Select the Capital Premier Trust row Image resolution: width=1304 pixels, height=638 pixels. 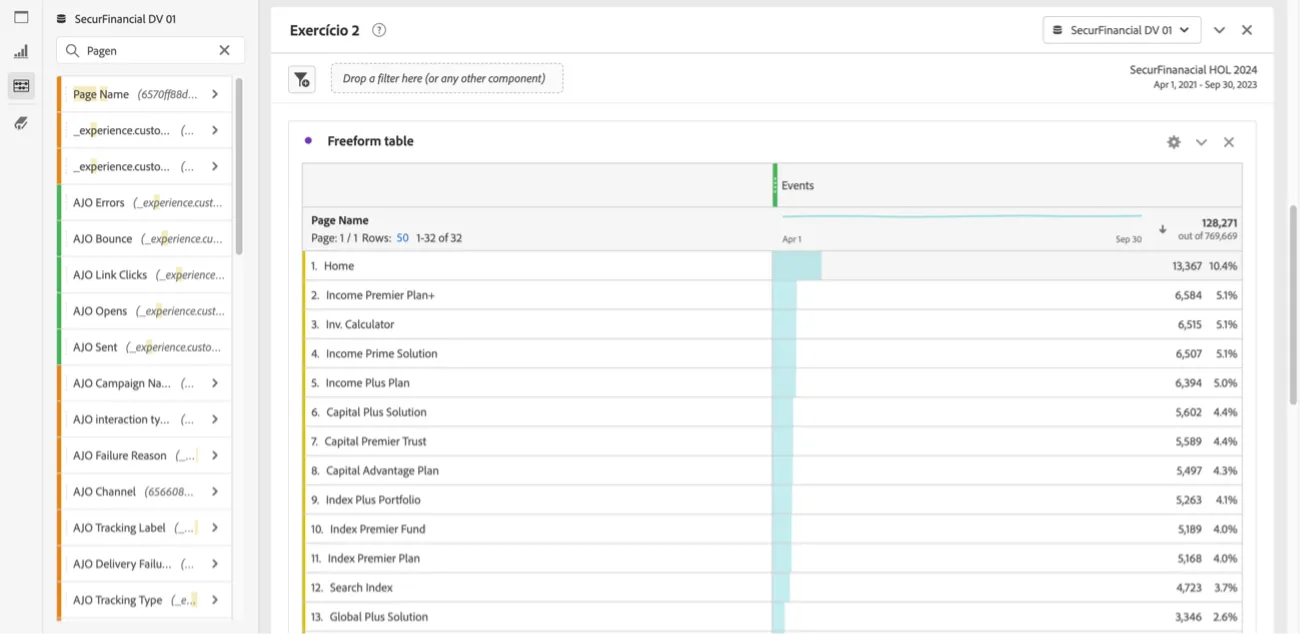[x=772, y=441]
